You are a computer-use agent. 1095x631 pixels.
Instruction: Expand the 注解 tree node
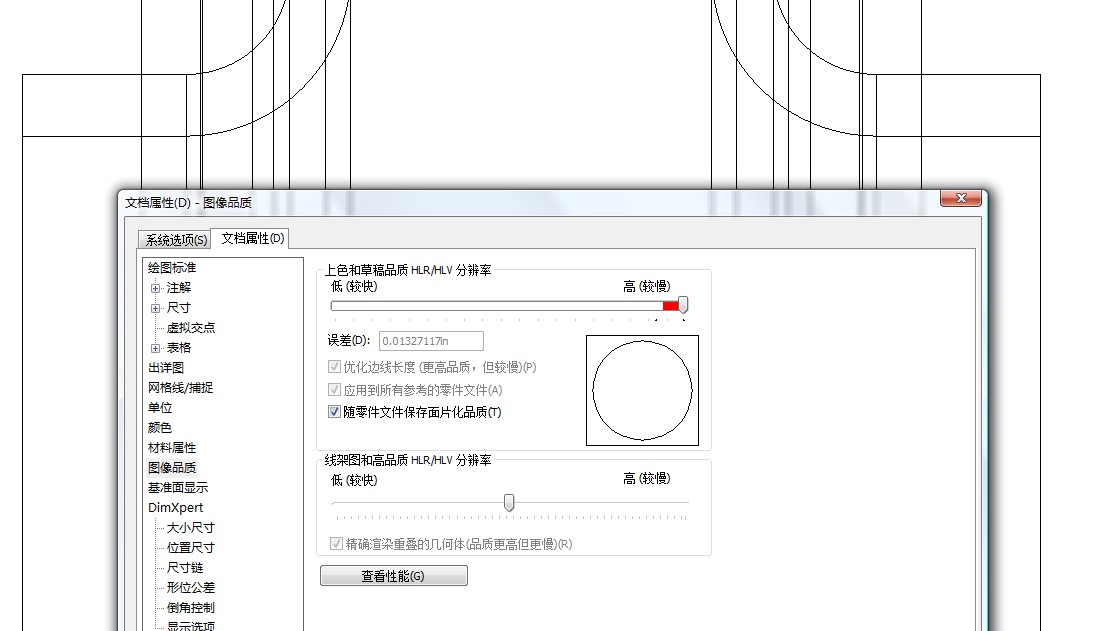click(x=155, y=288)
